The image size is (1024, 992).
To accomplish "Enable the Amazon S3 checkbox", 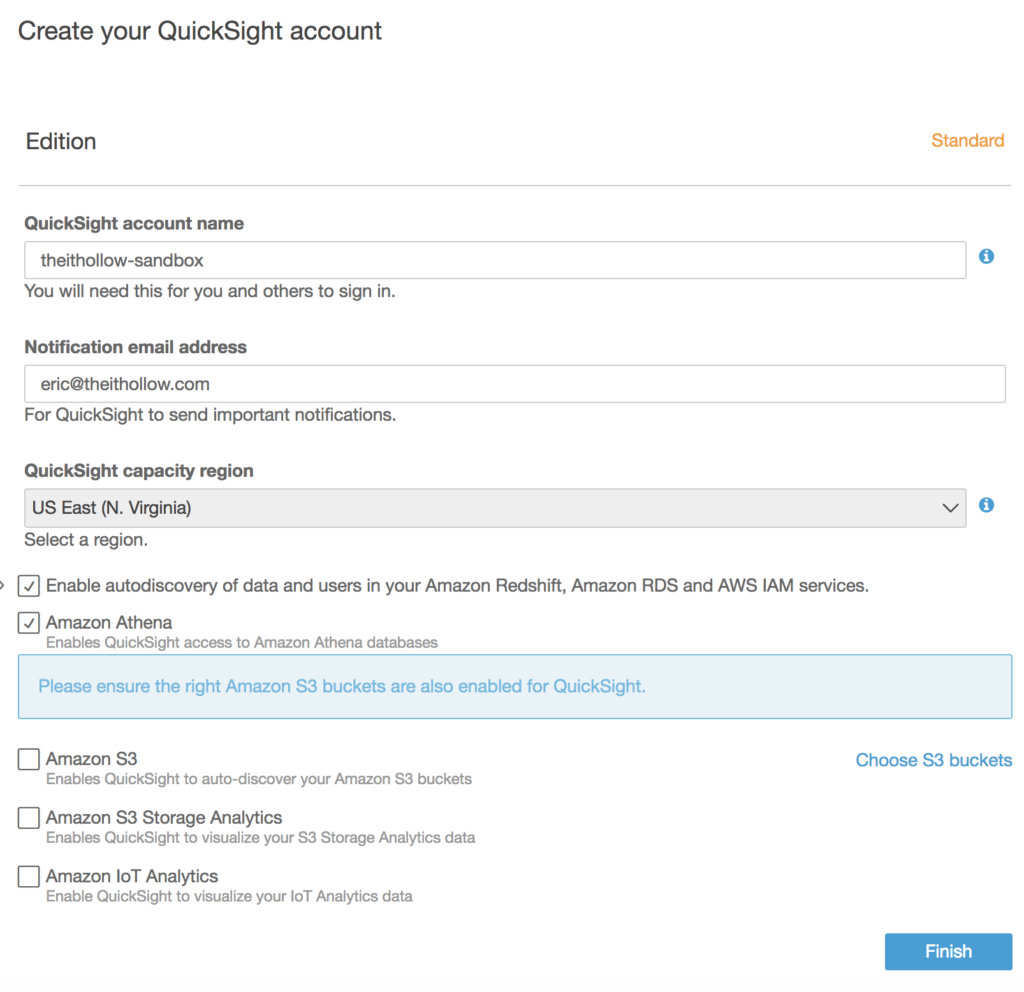I will (29, 760).
